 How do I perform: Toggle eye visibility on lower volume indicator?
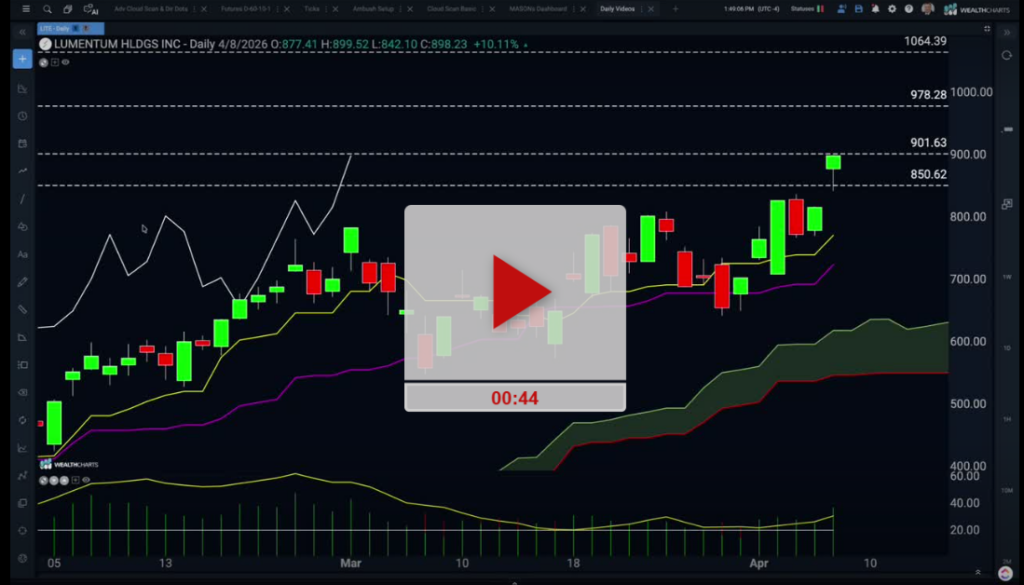(x=88, y=480)
